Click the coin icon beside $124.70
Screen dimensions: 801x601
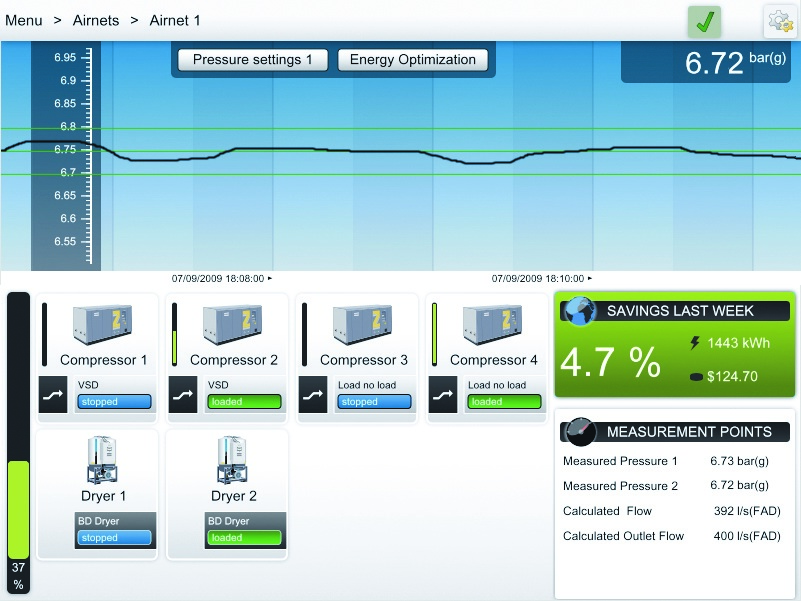pyautogui.click(x=696, y=377)
